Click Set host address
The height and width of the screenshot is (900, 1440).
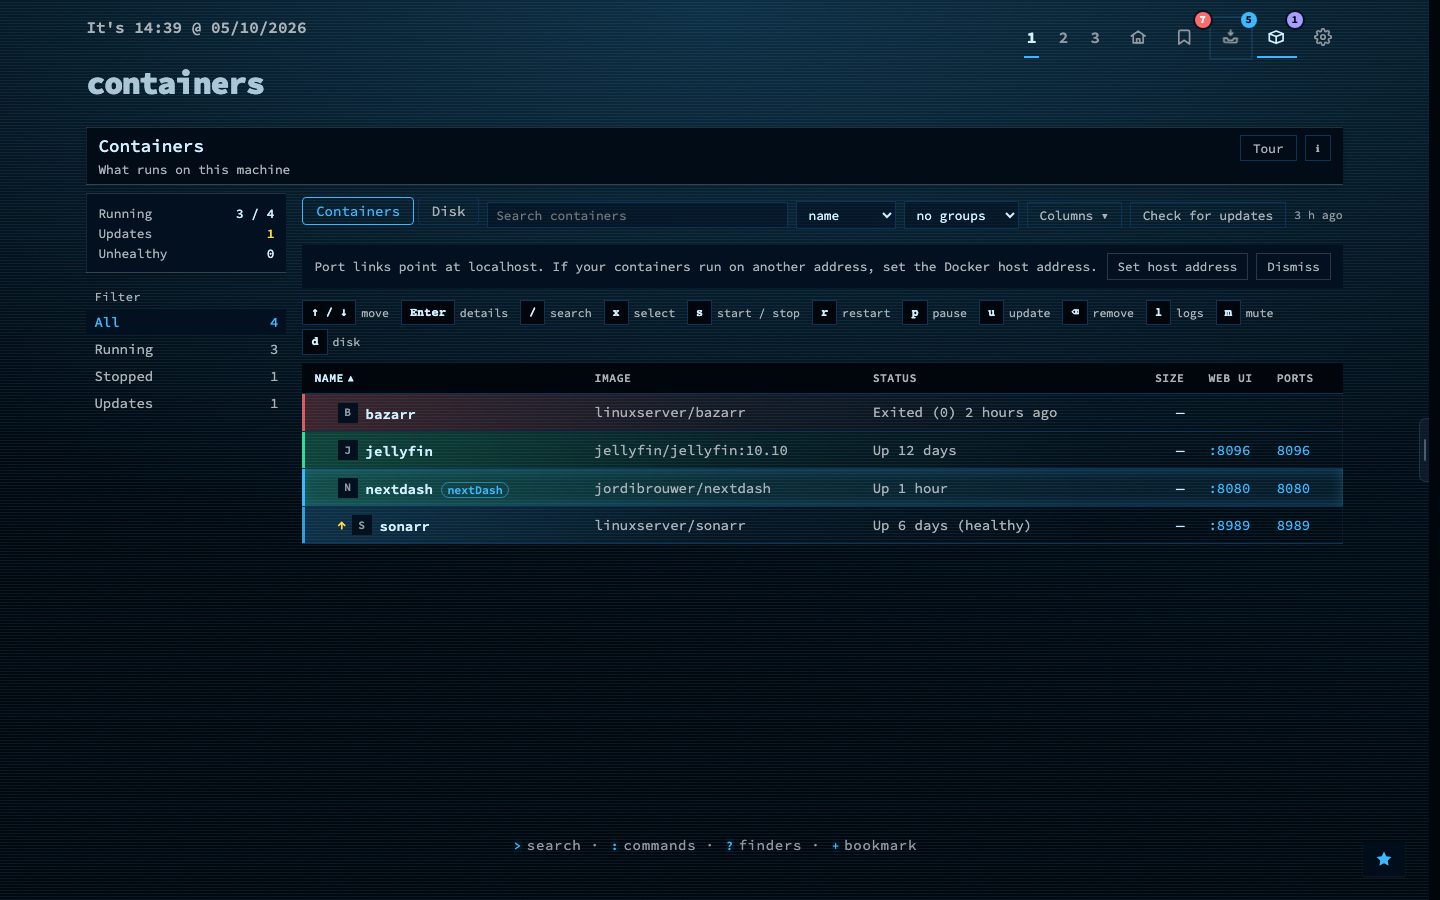(x=1177, y=267)
